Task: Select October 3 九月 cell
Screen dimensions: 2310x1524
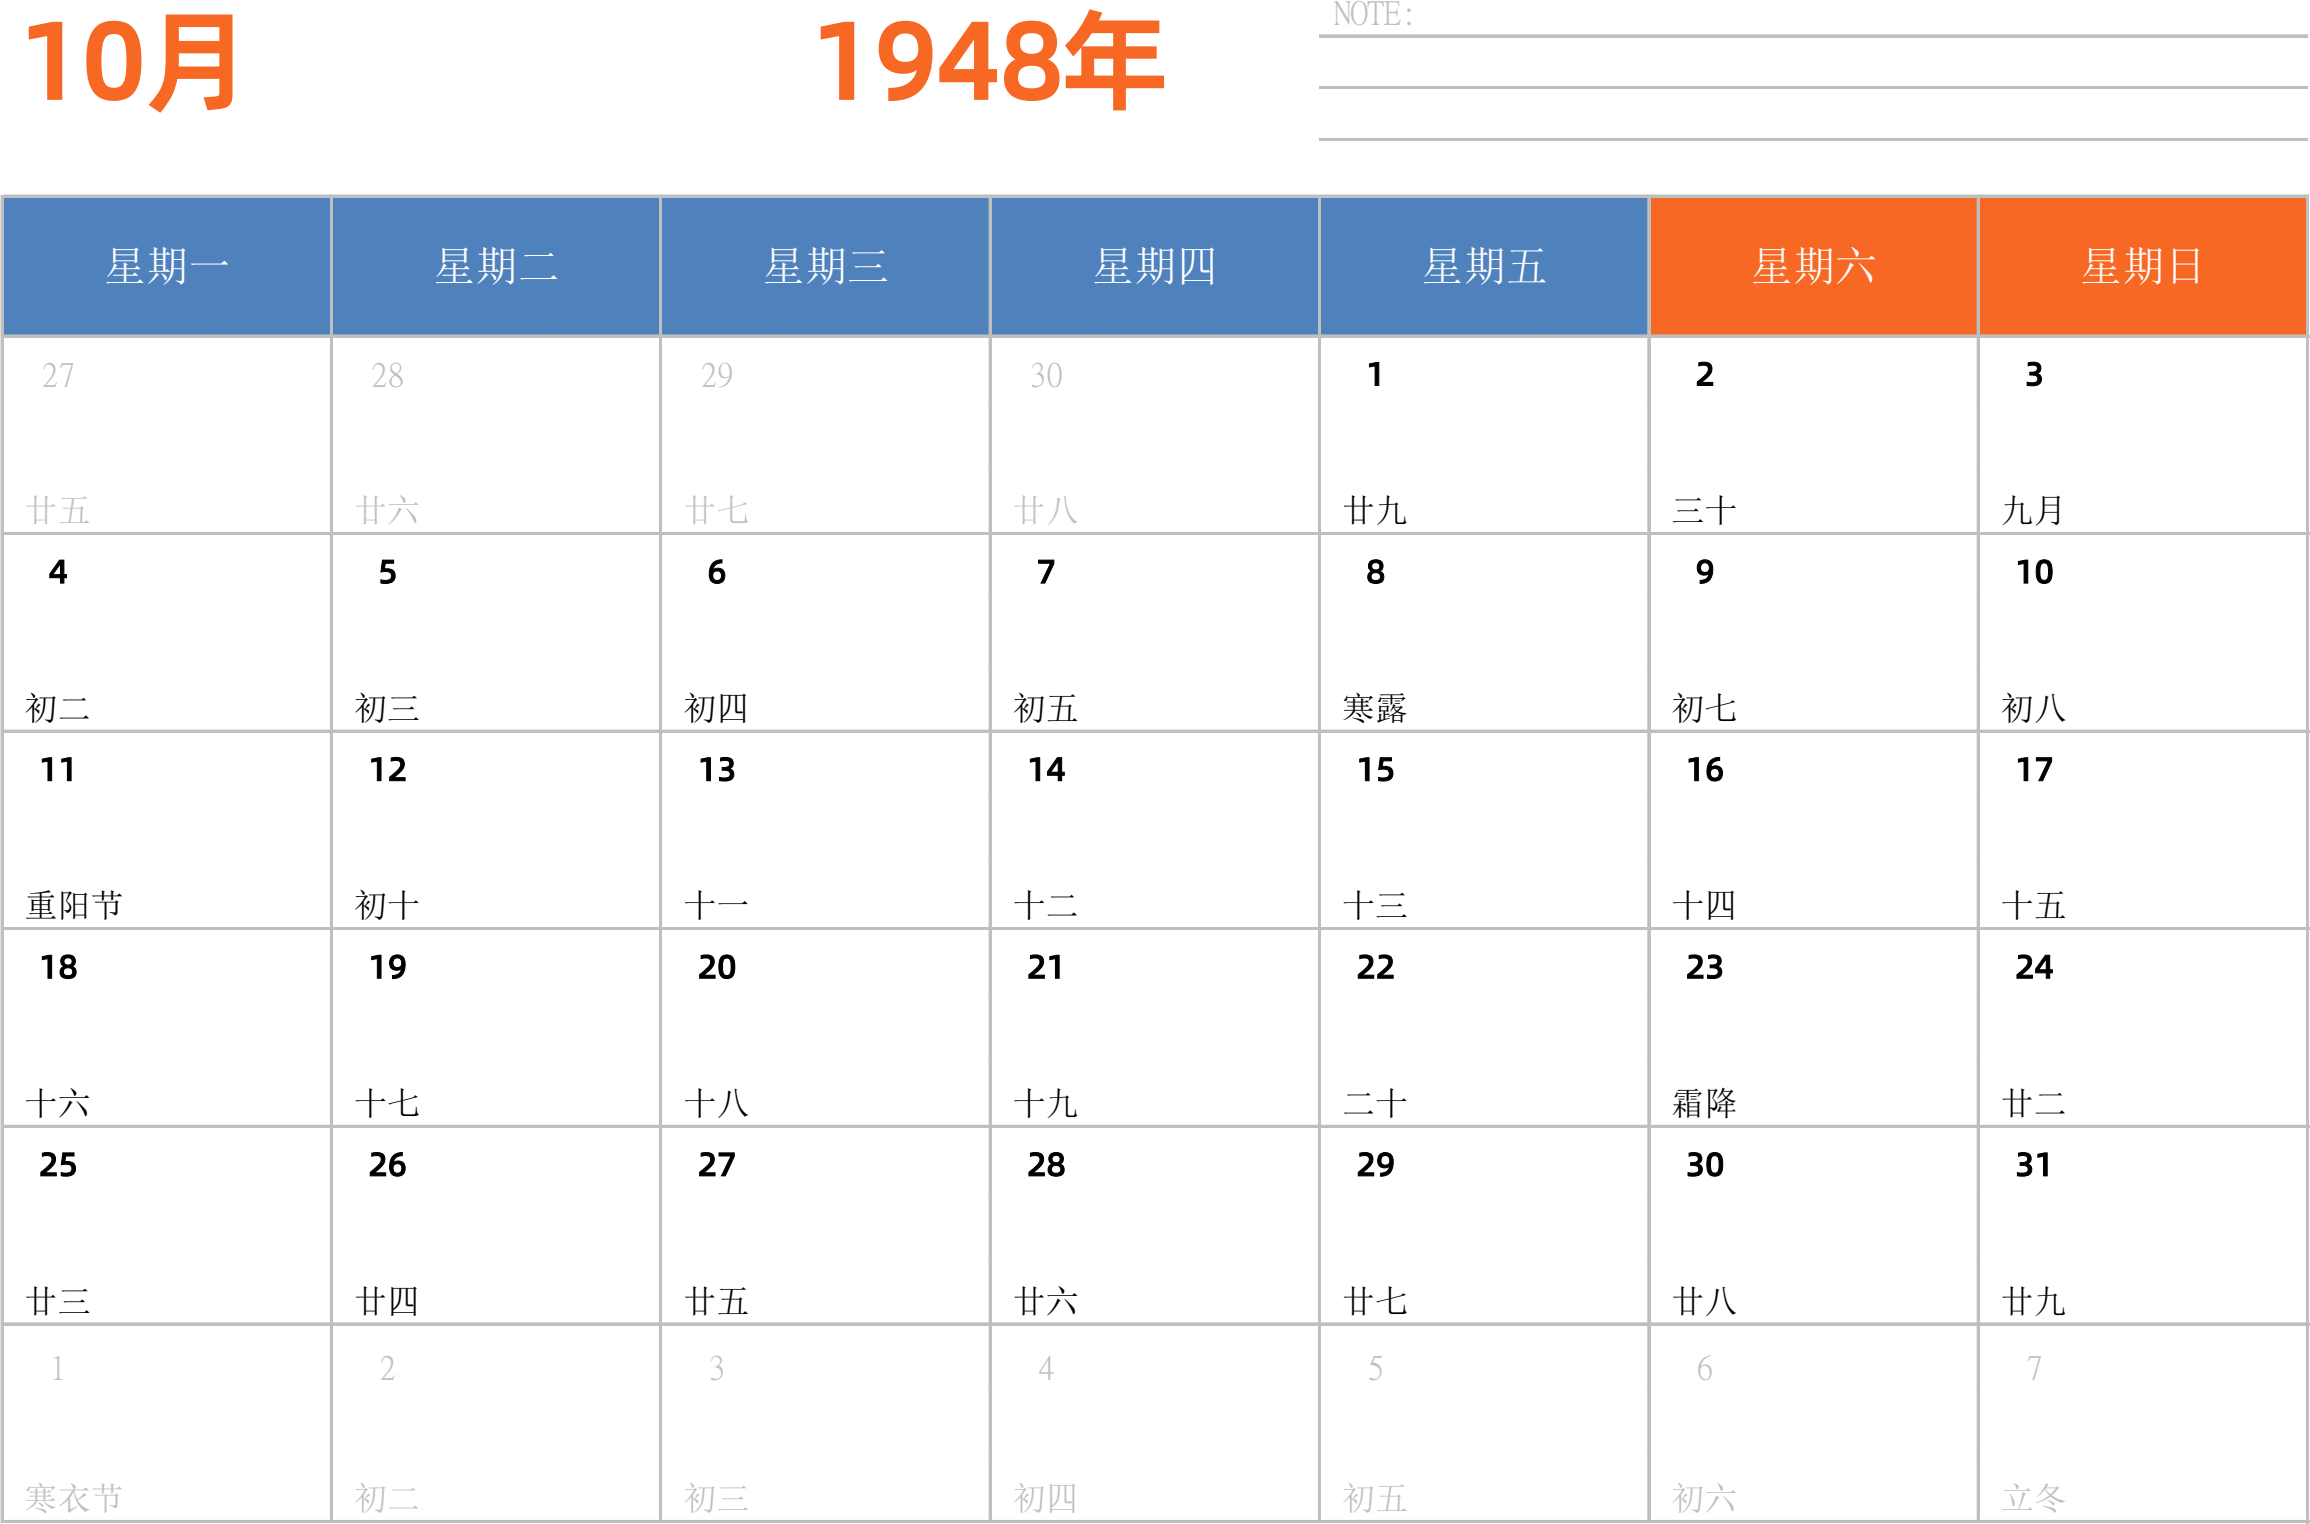Action: (2142, 435)
